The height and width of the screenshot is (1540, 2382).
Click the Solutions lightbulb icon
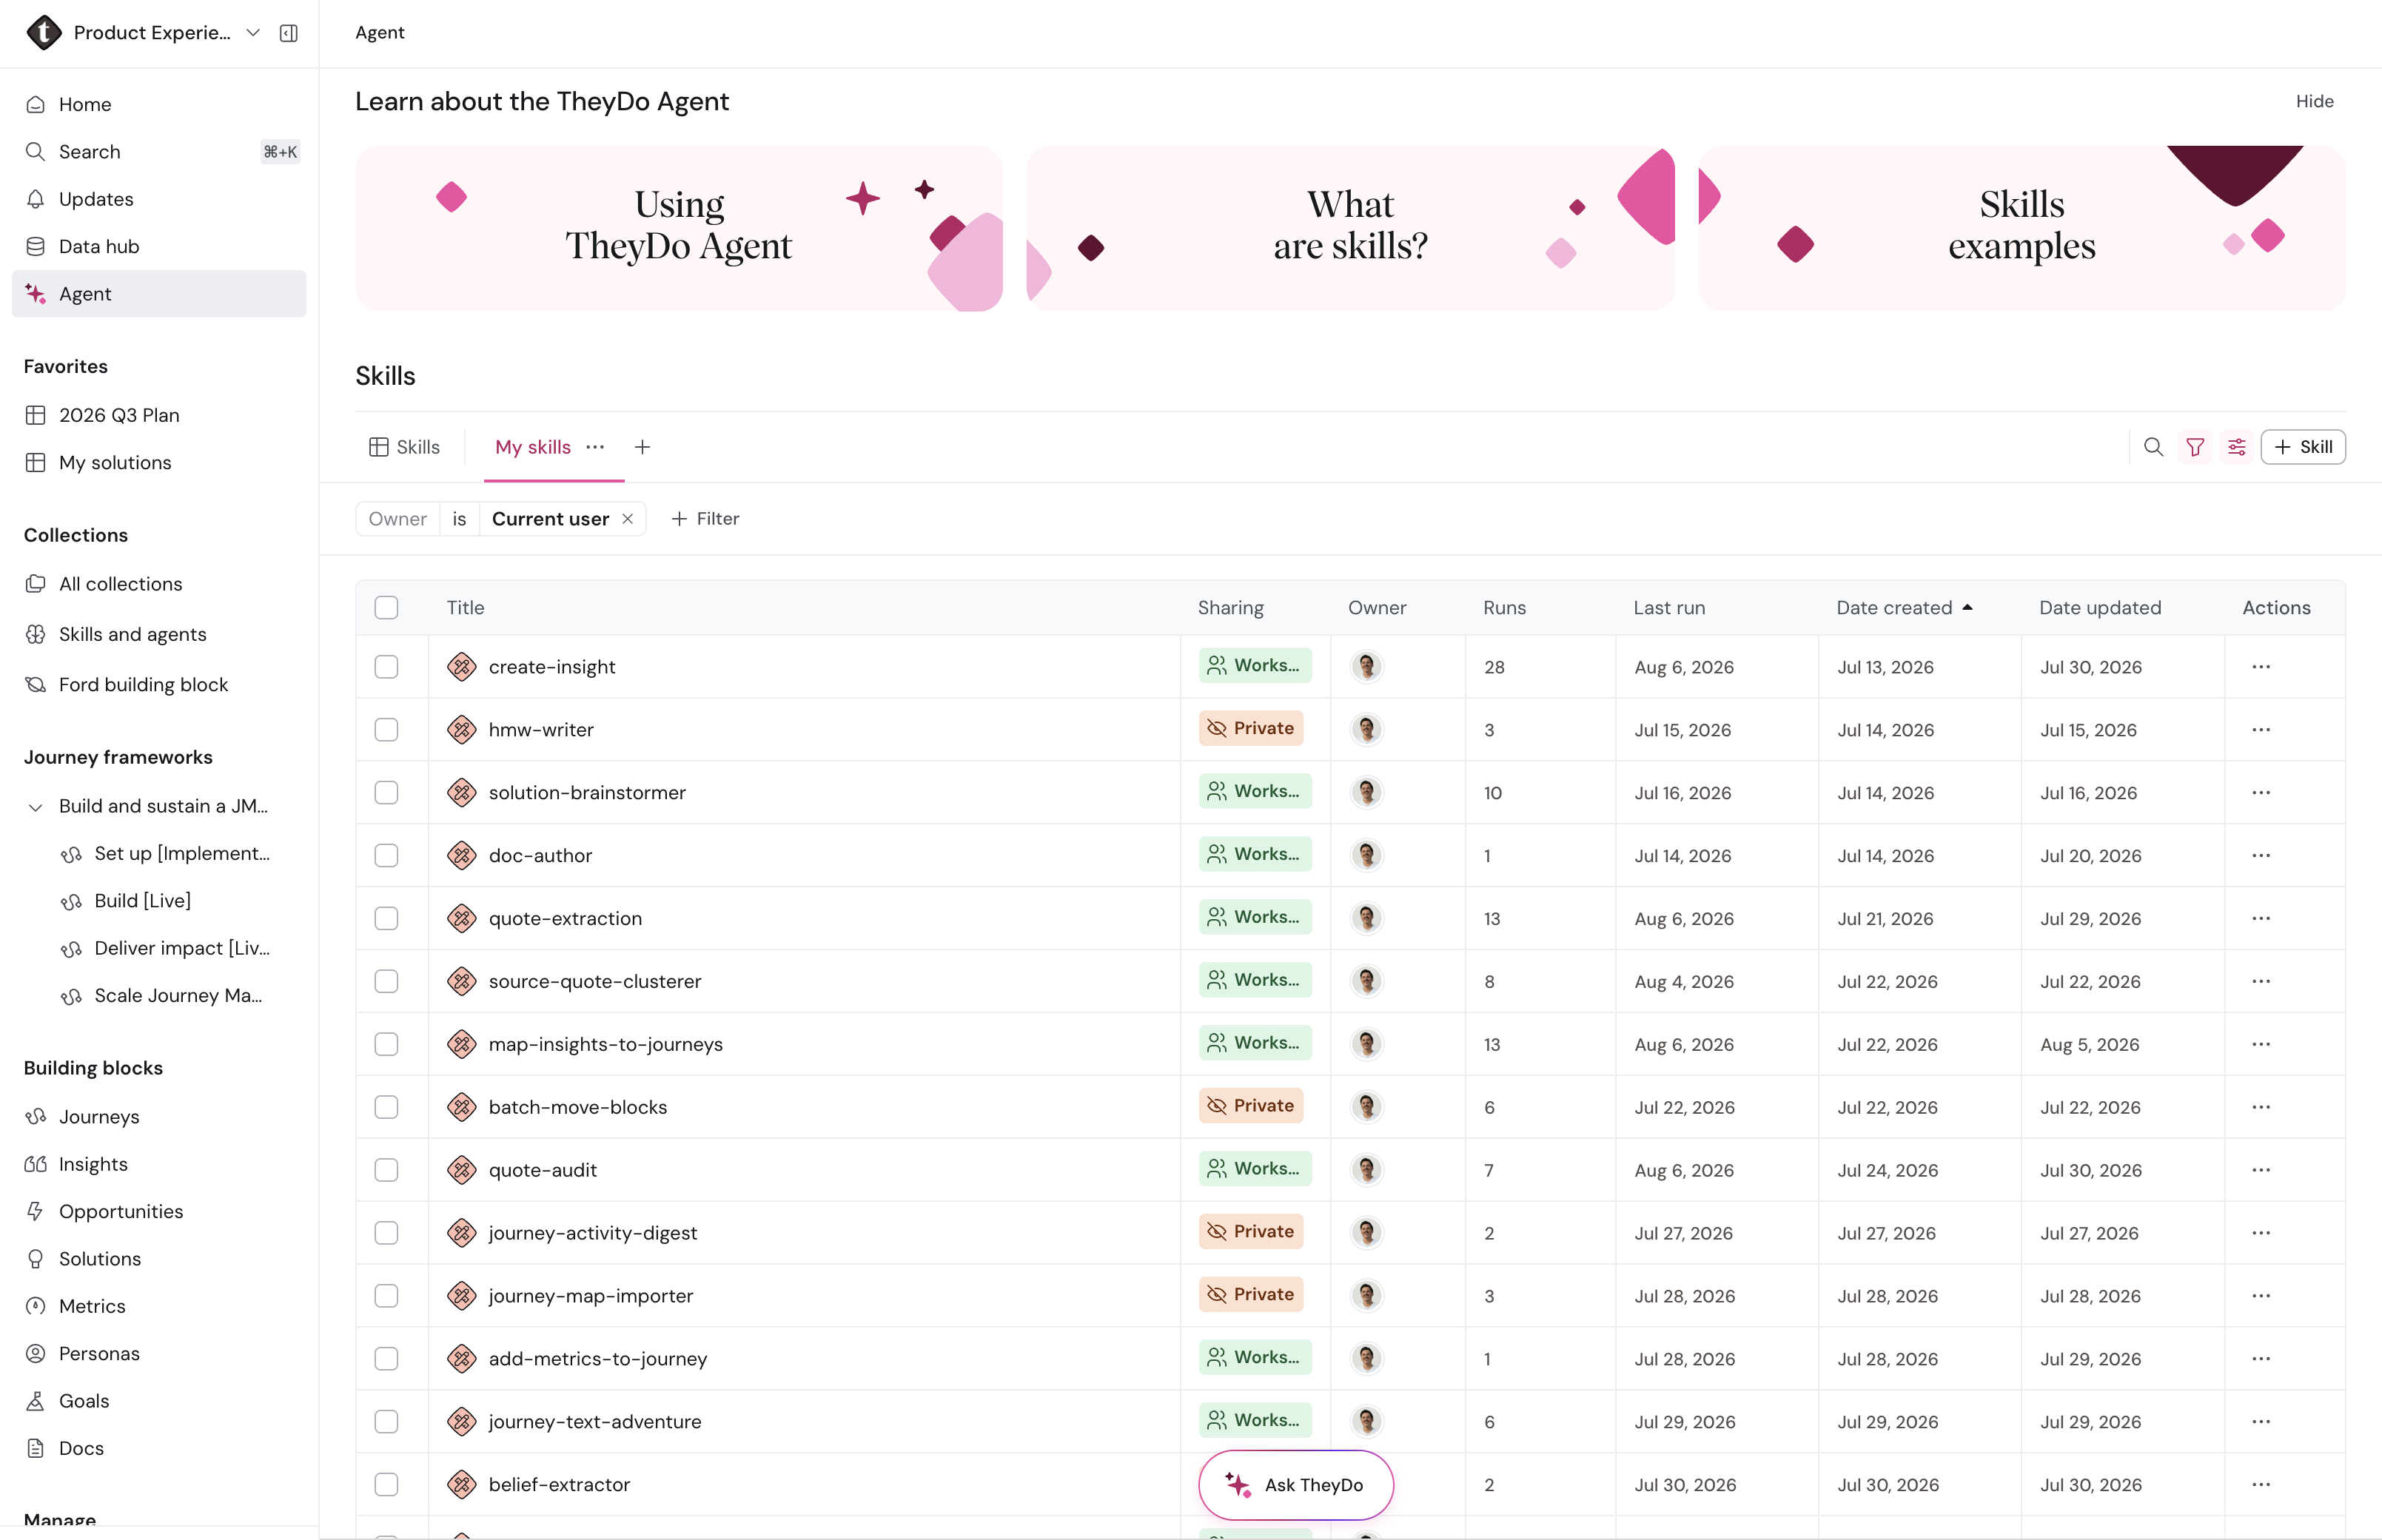(x=36, y=1259)
